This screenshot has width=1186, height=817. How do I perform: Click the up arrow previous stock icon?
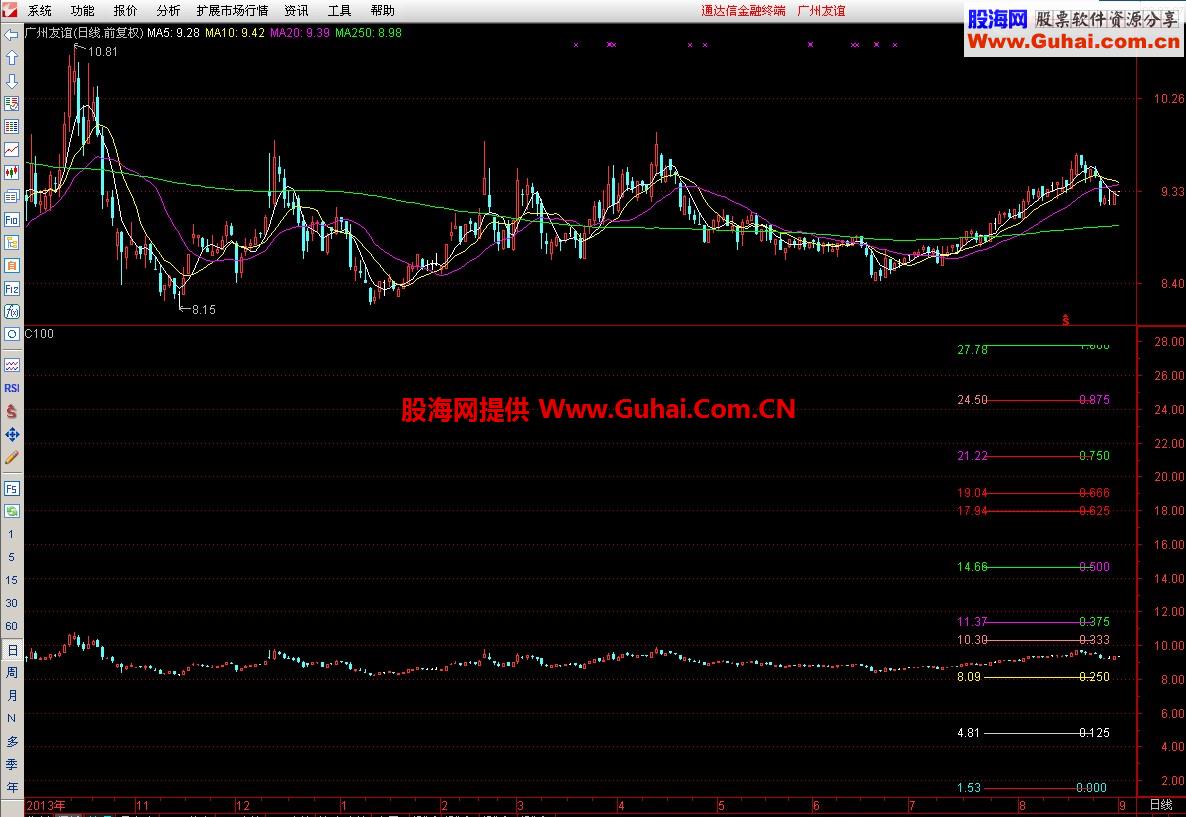(x=11, y=57)
